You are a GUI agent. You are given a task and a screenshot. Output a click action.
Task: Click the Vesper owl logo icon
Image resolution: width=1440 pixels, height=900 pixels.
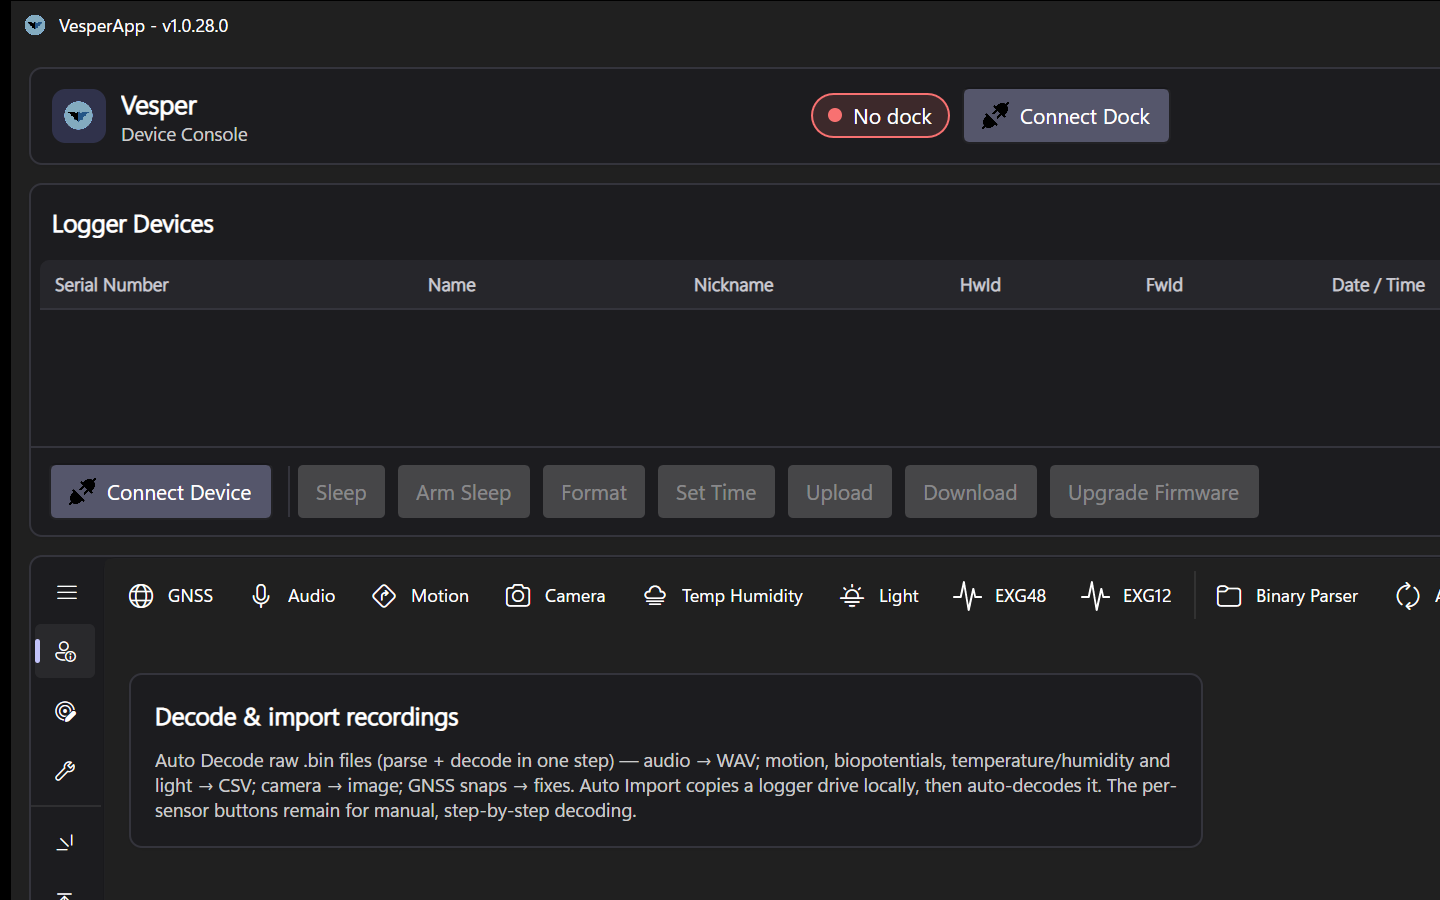click(79, 116)
